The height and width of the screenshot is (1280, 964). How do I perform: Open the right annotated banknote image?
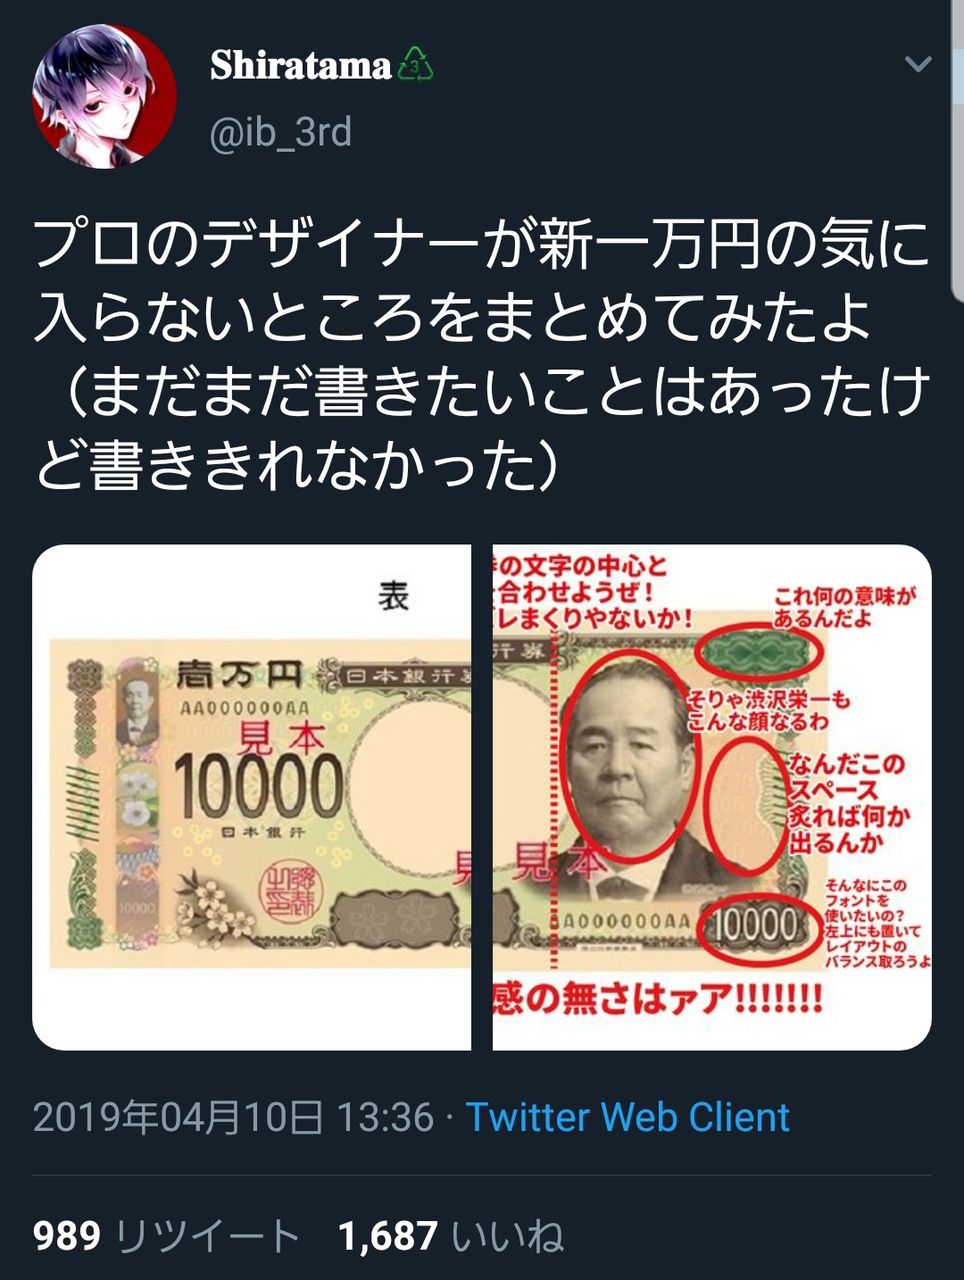[x=712, y=797]
